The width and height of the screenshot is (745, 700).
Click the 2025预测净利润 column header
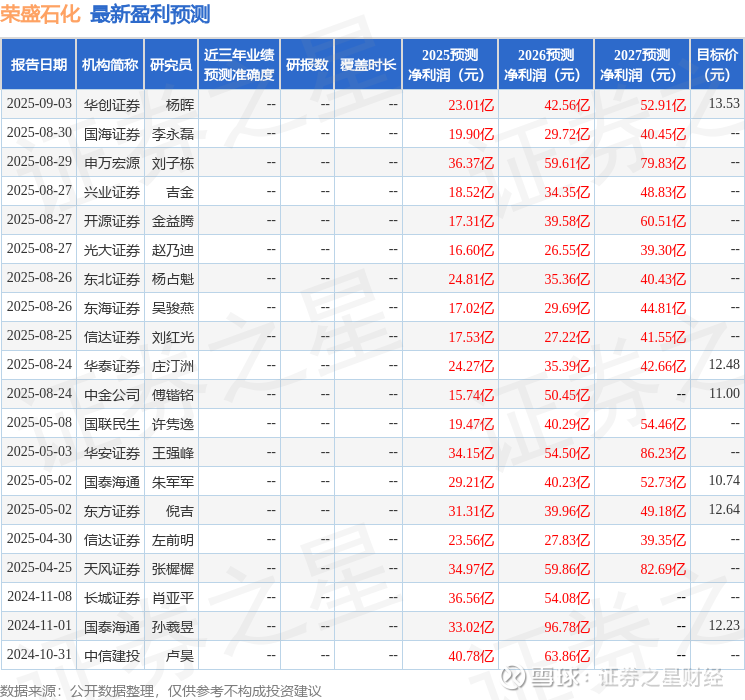[x=449, y=65]
